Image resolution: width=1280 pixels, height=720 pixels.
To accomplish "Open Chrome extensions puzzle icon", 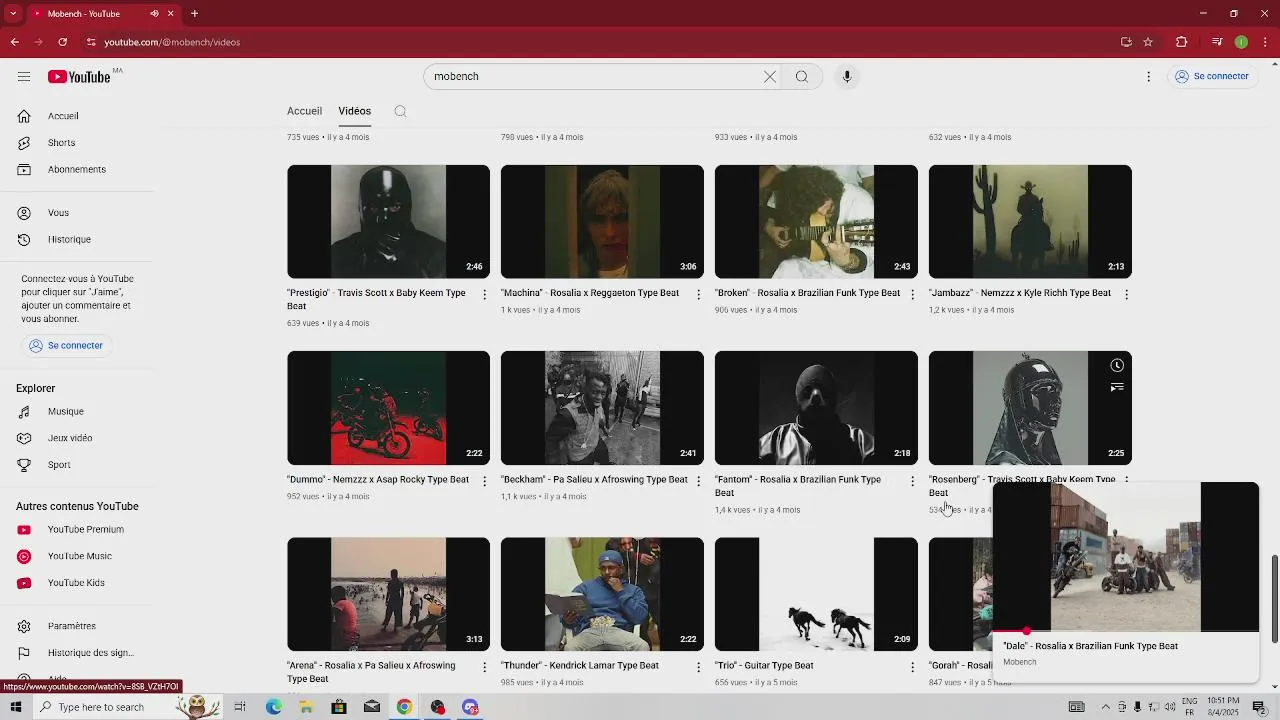I will (1181, 42).
